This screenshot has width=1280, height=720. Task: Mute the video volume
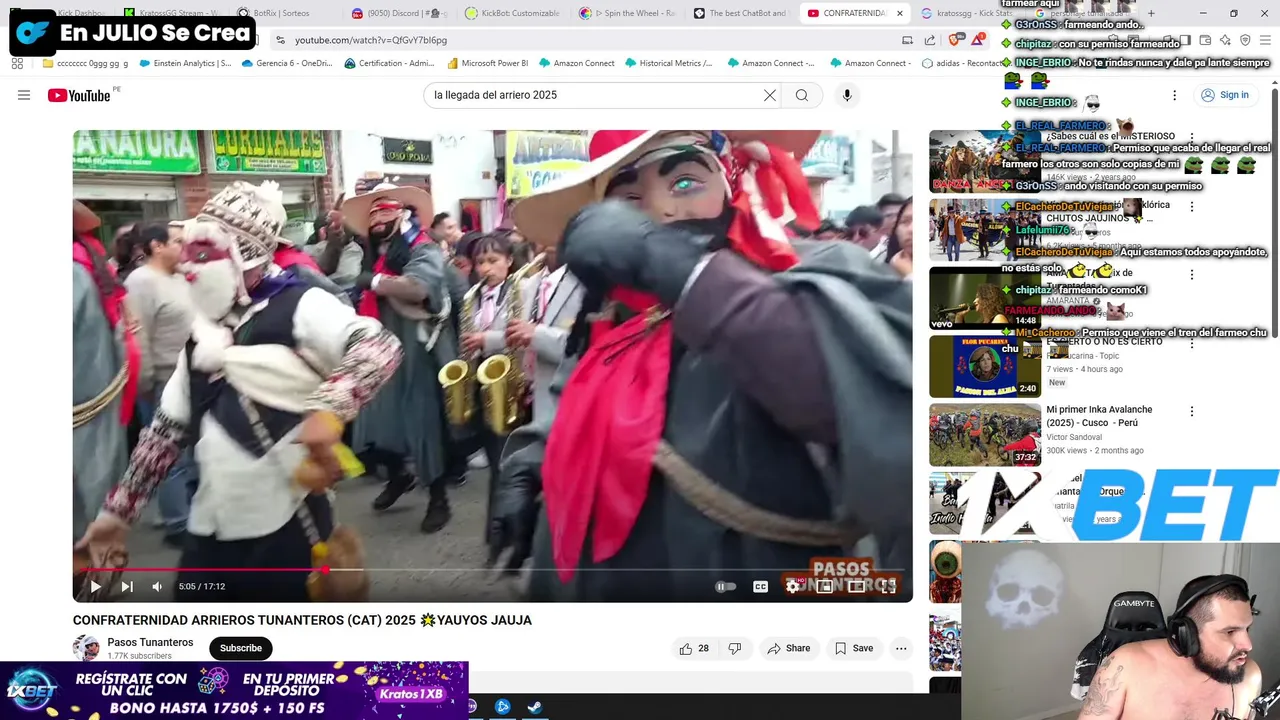click(x=157, y=587)
